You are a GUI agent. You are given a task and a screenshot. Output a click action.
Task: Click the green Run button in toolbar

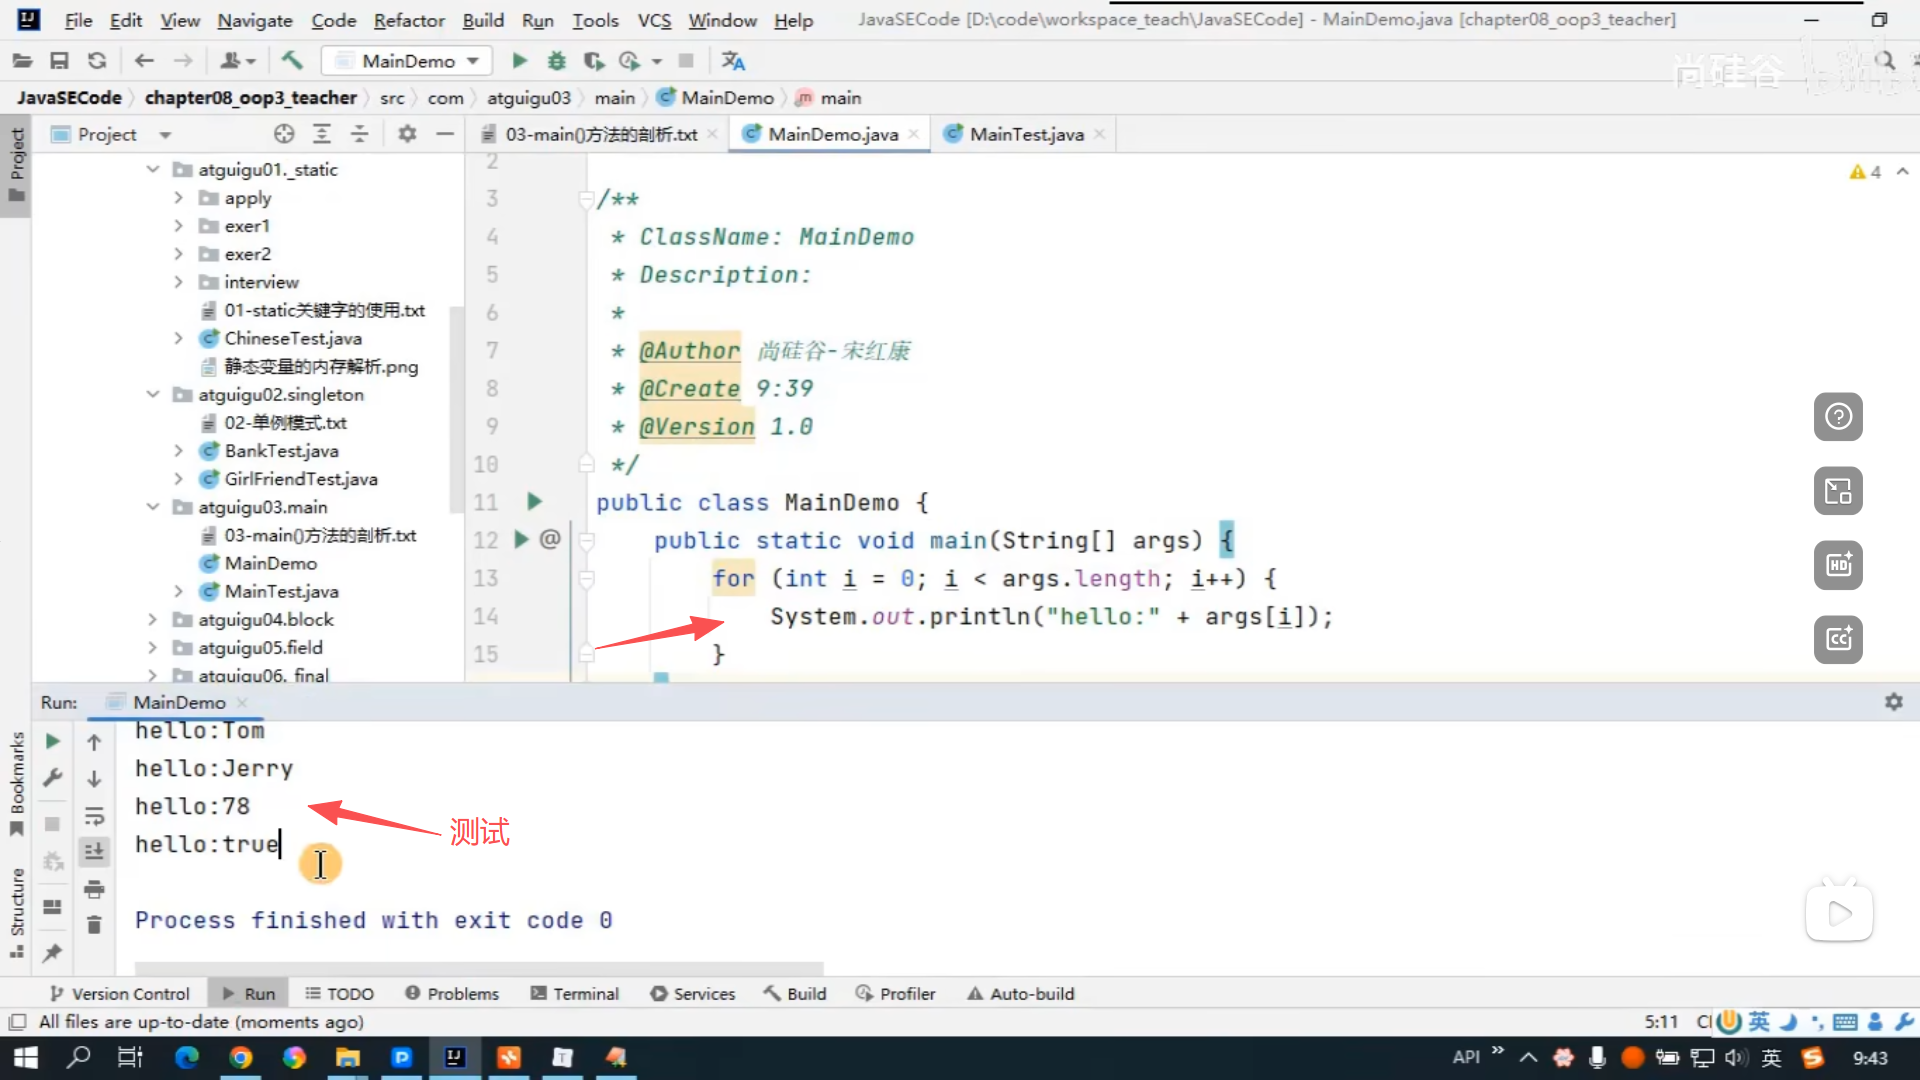[x=519, y=61]
